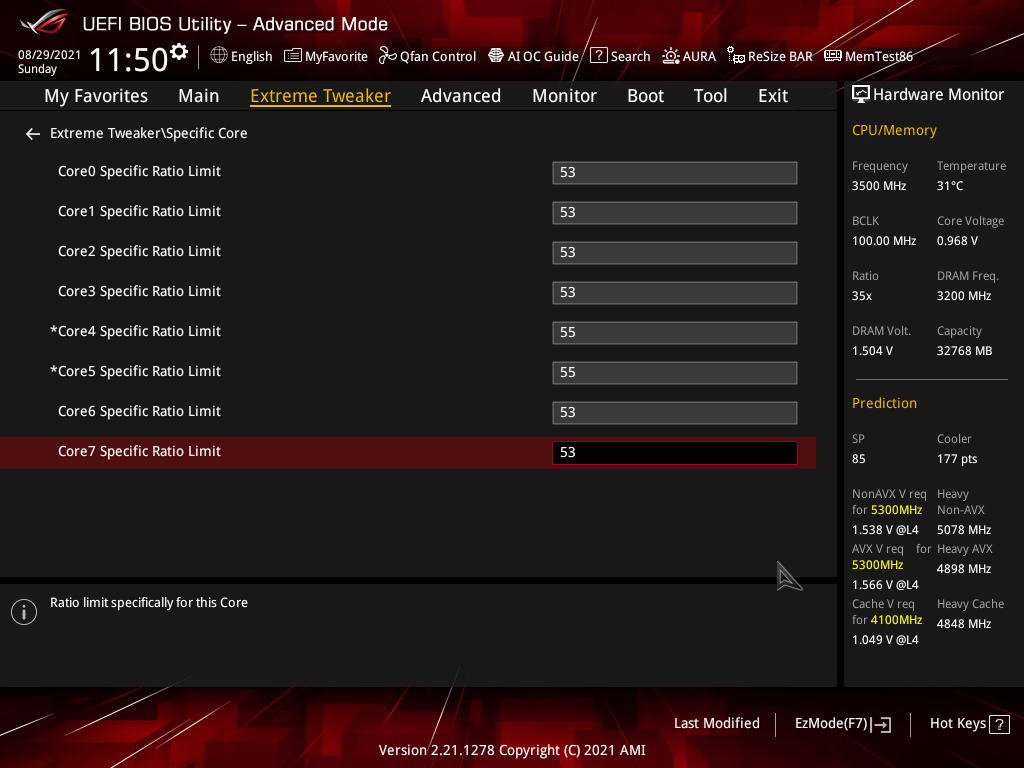Click 32768 MB capacity value
This screenshot has height=768, width=1024.
click(965, 351)
